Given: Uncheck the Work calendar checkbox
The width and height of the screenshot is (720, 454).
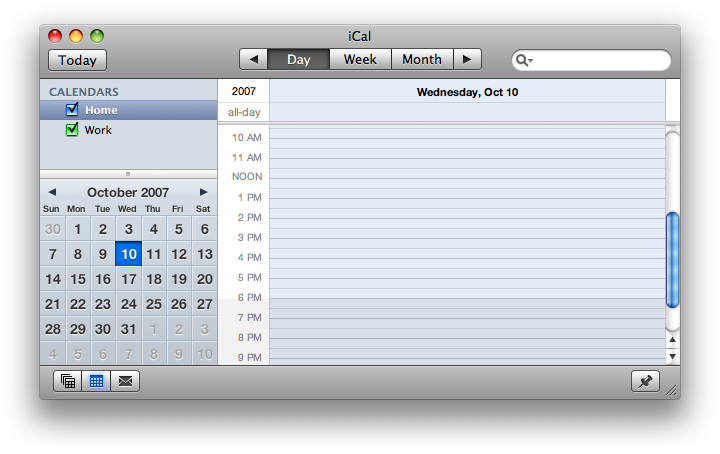Looking at the screenshot, I should [72, 130].
